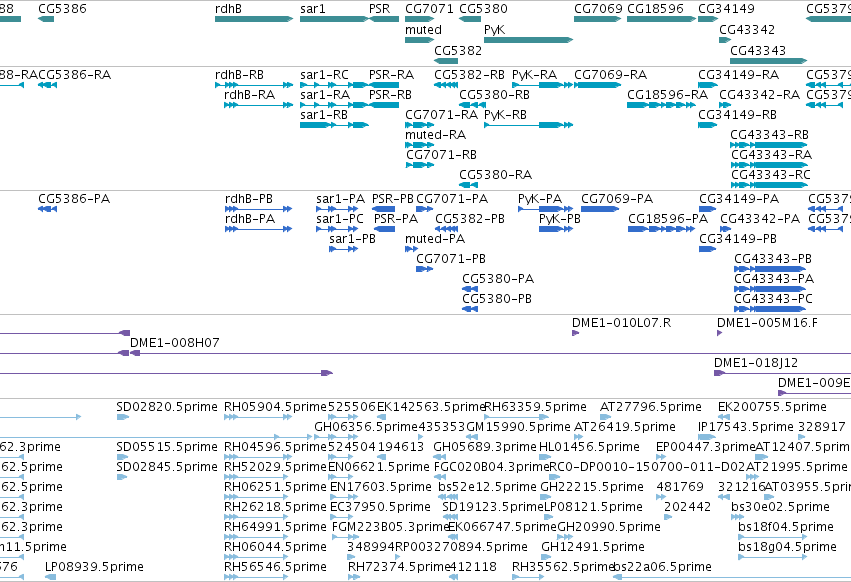Open the CG7069 gene label
The width and height of the screenshot is (851, 582).
598,9
